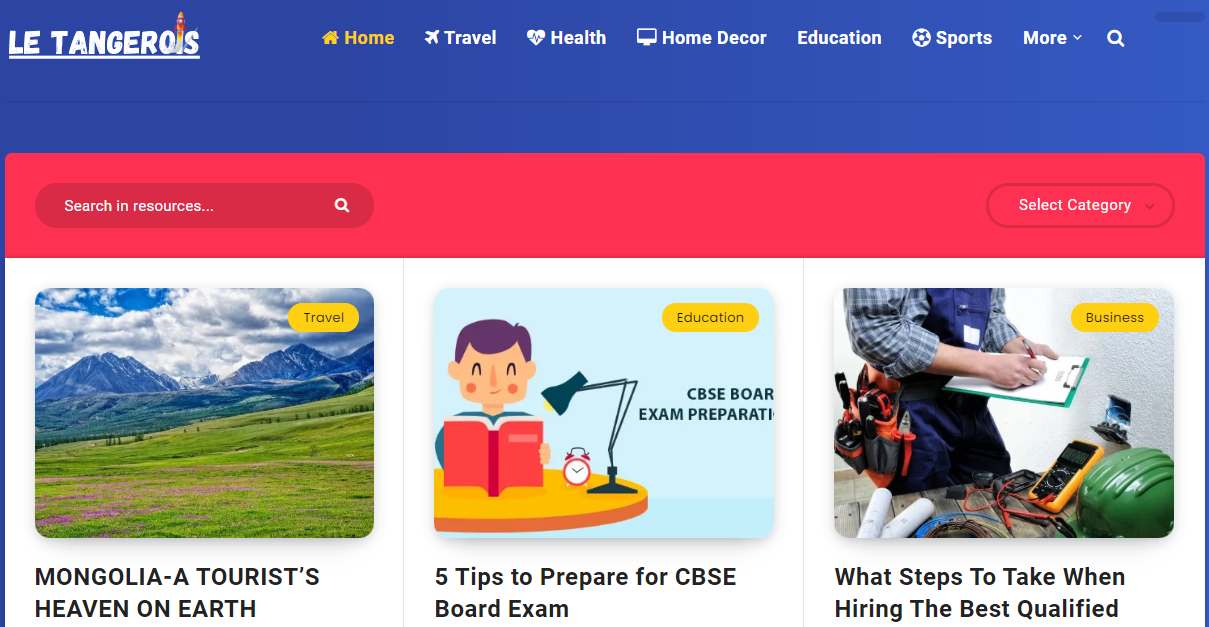Click the yellow Business category badge

(x=1114, y=317)
